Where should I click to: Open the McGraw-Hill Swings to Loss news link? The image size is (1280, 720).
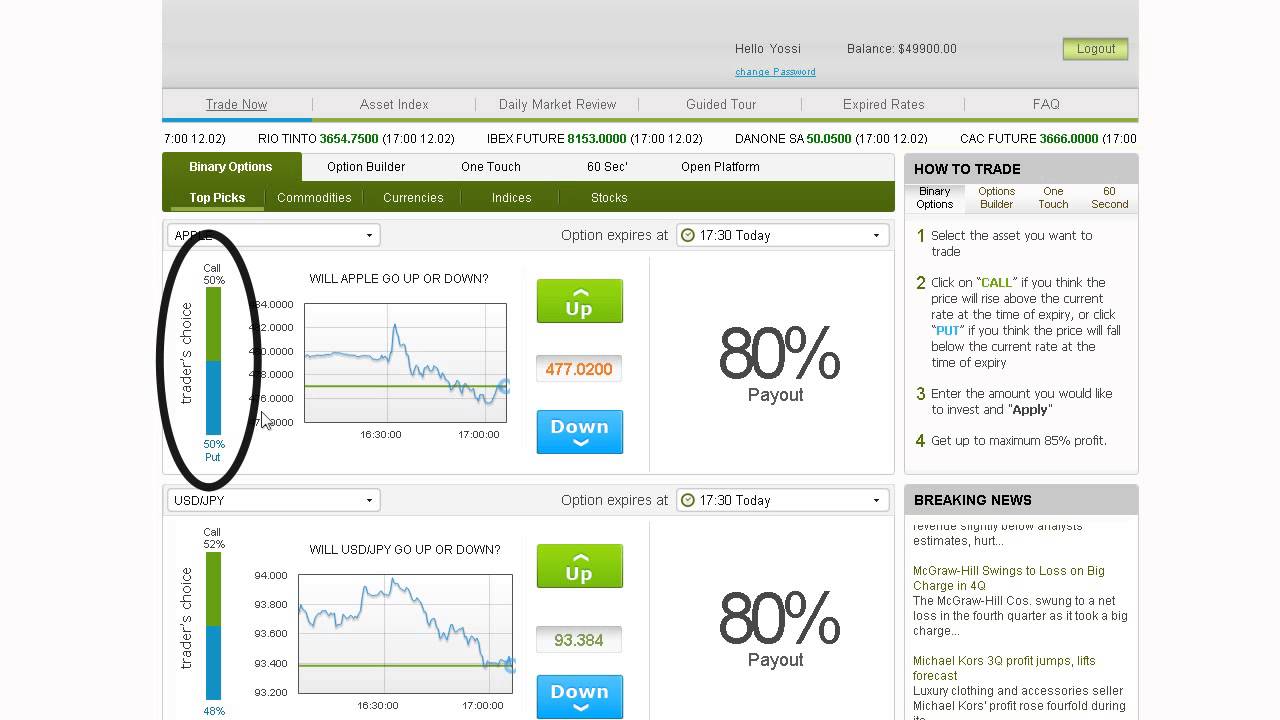coord(1008,578)
